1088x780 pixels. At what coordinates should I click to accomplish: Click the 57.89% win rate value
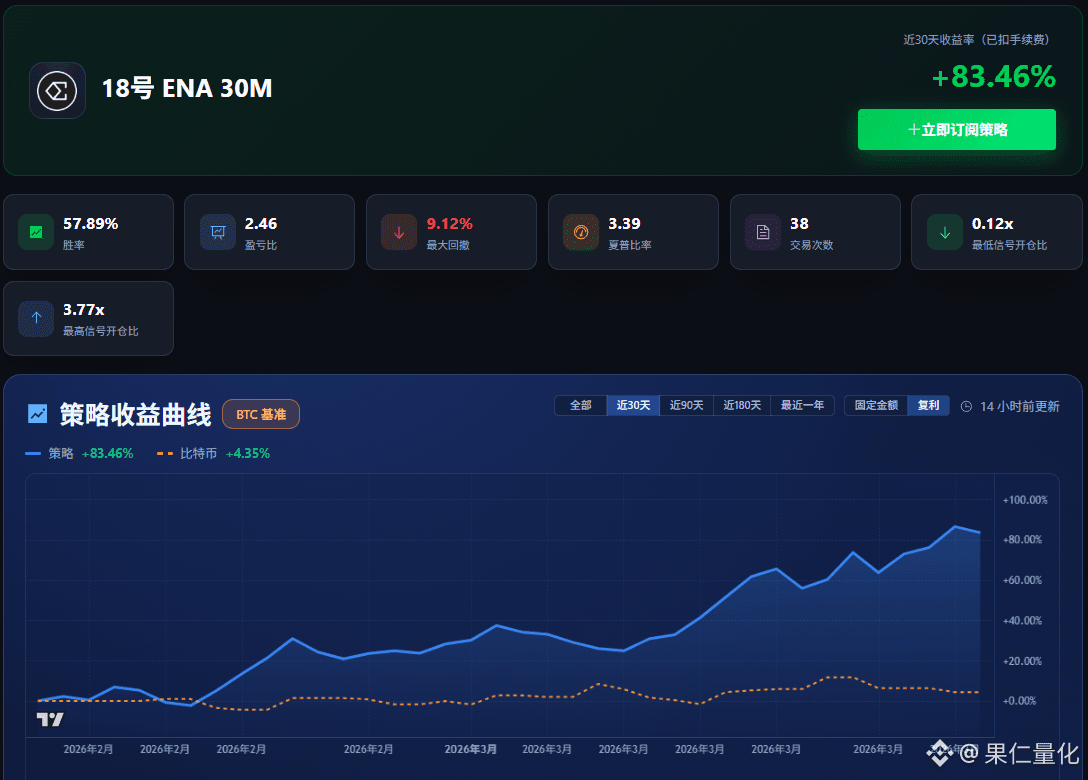pyautogui.click(x=91, y=223)
